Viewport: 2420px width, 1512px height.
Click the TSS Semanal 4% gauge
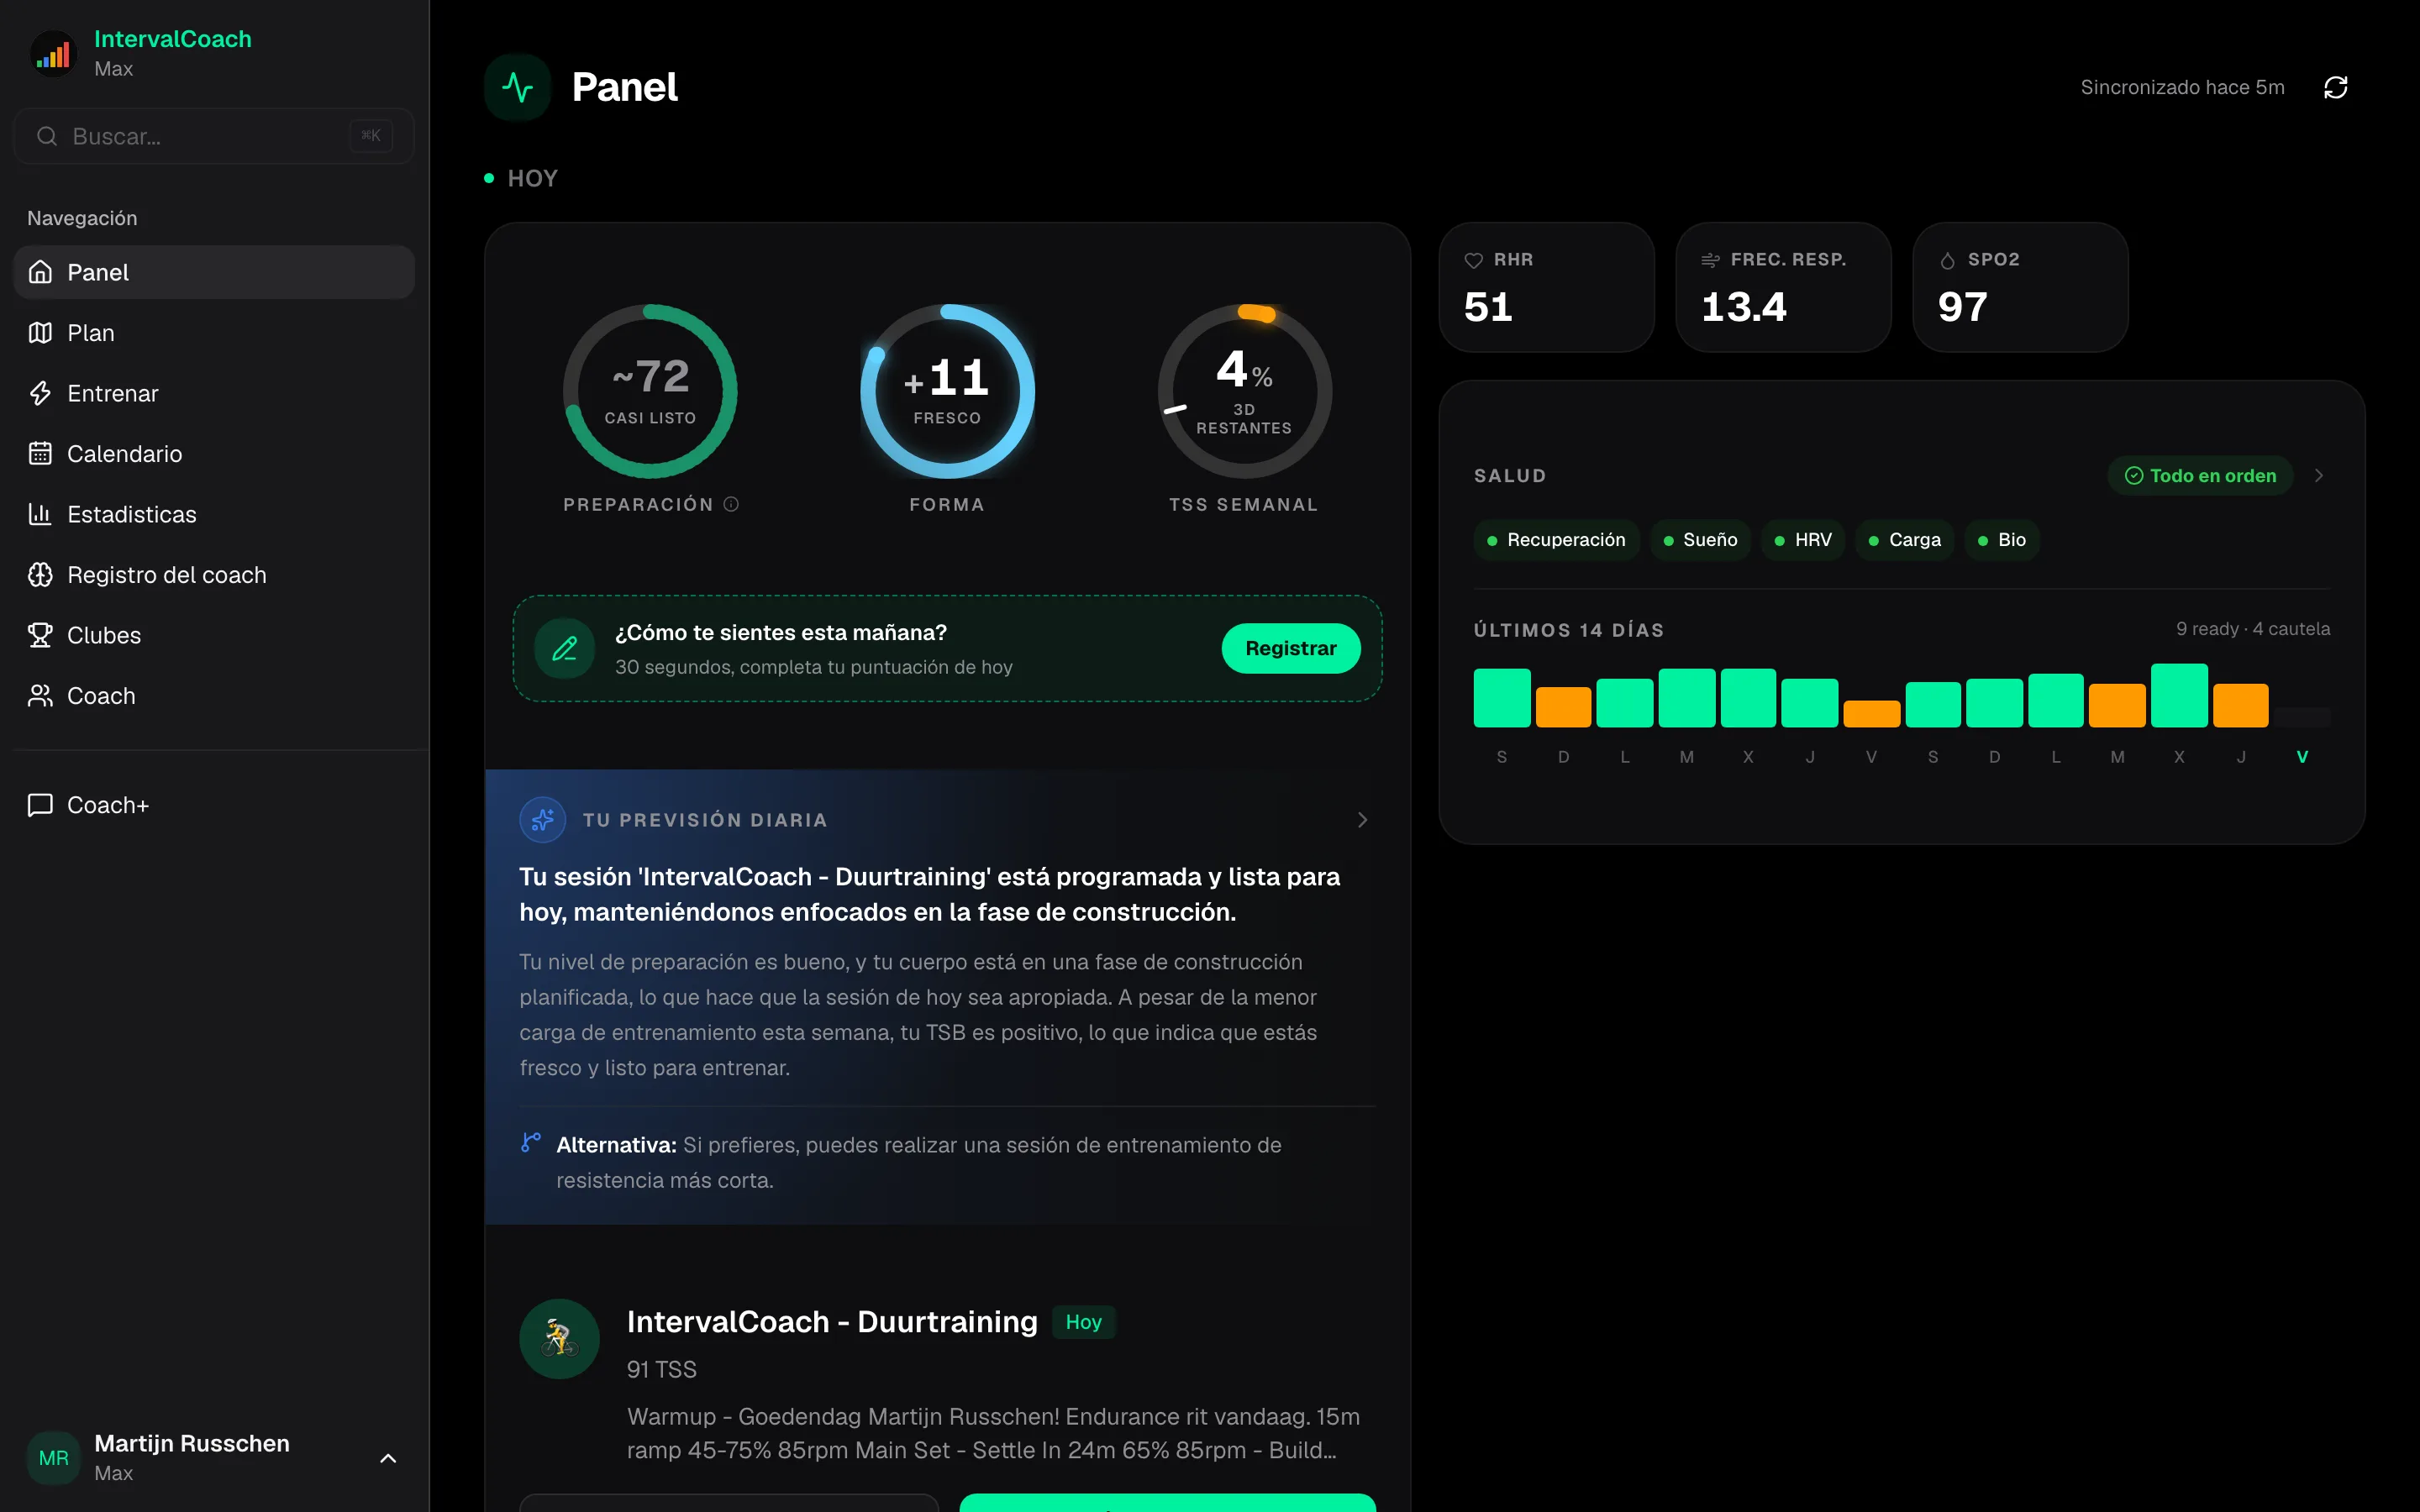click(1244, 391)
